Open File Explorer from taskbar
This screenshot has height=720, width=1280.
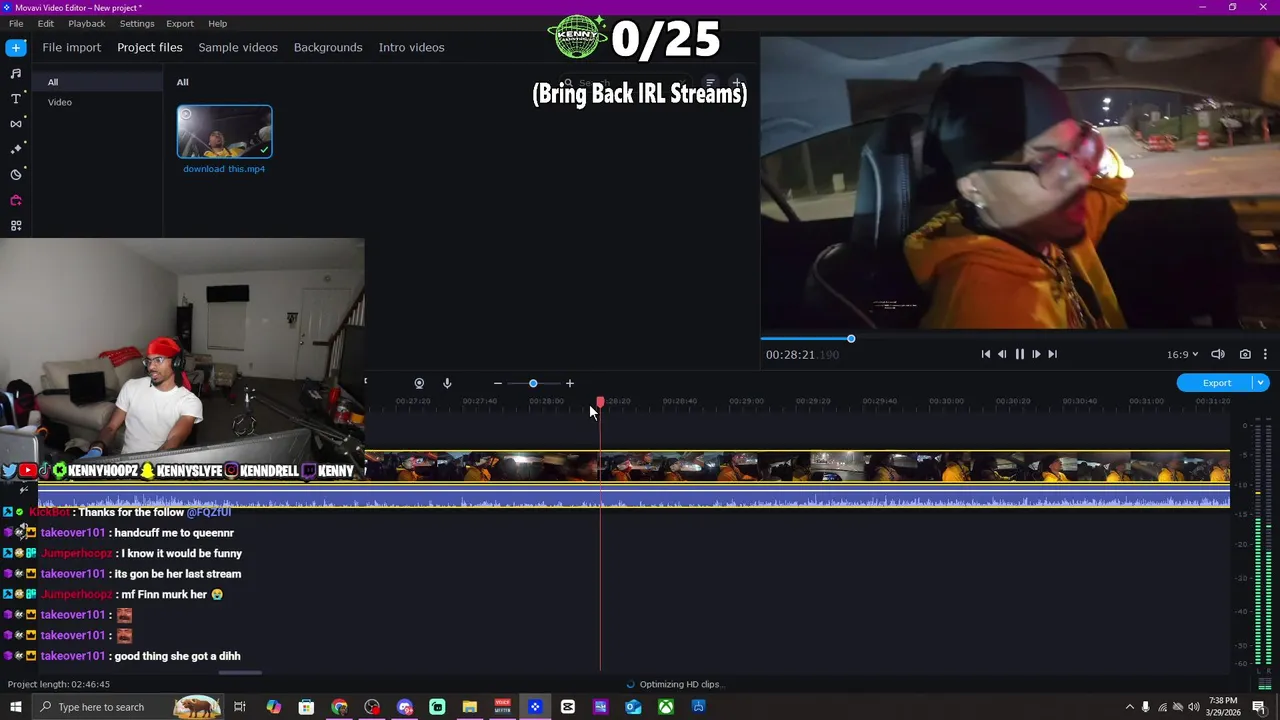(x=470, y=707)
